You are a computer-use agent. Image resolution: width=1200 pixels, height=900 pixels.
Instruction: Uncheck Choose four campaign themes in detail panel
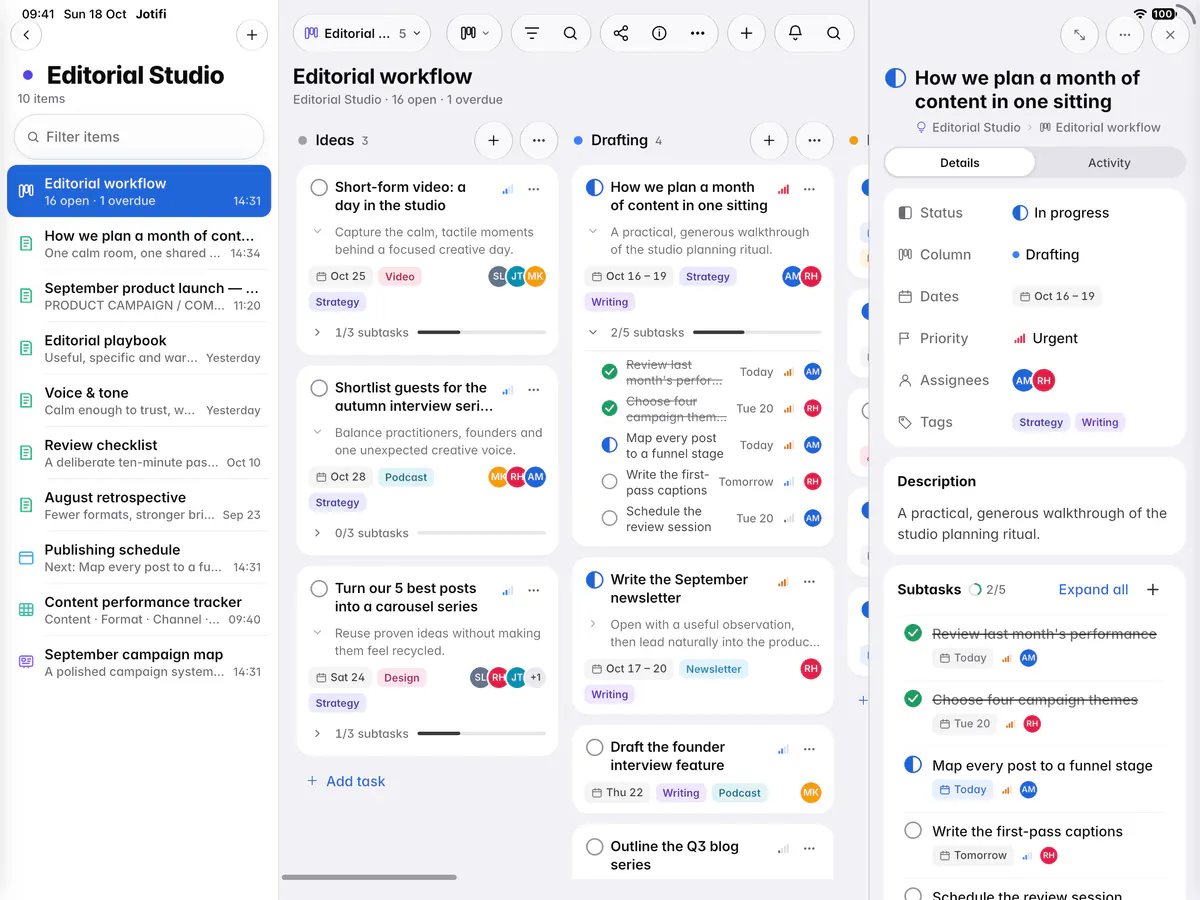(x=913, y=699)
